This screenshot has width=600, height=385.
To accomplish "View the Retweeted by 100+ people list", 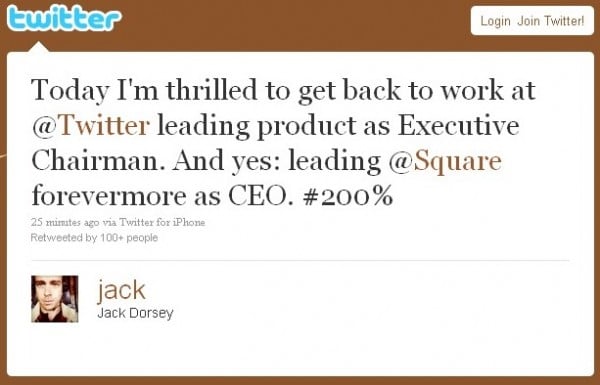I will (x=94, y=238).
